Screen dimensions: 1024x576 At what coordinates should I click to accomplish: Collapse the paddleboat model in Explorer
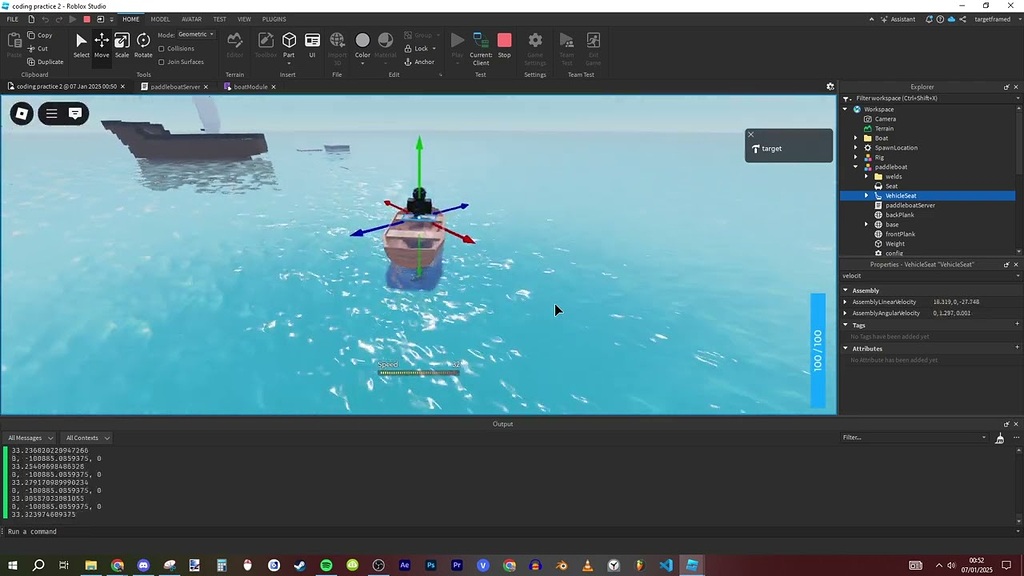(856, 167)
